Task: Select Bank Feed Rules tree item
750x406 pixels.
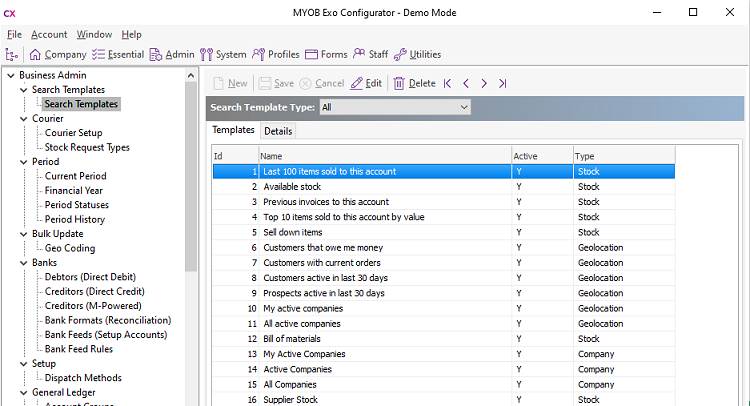Action: [79, 349]
